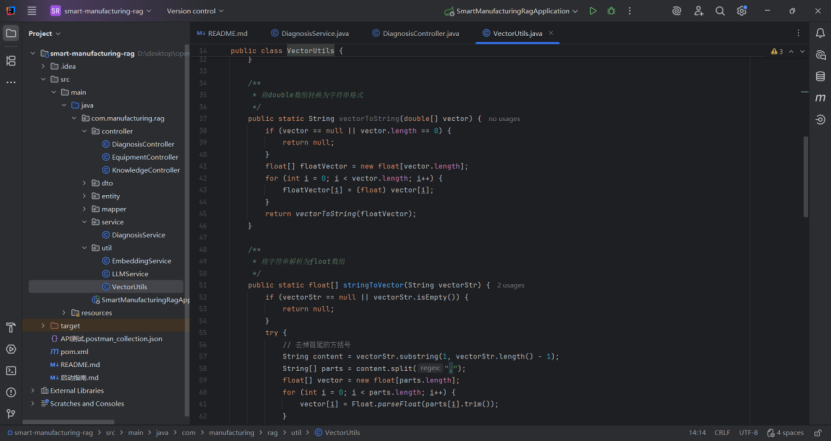The image size is (831, 442).
Task: Expand the dto package
Action: click(84, 183)
